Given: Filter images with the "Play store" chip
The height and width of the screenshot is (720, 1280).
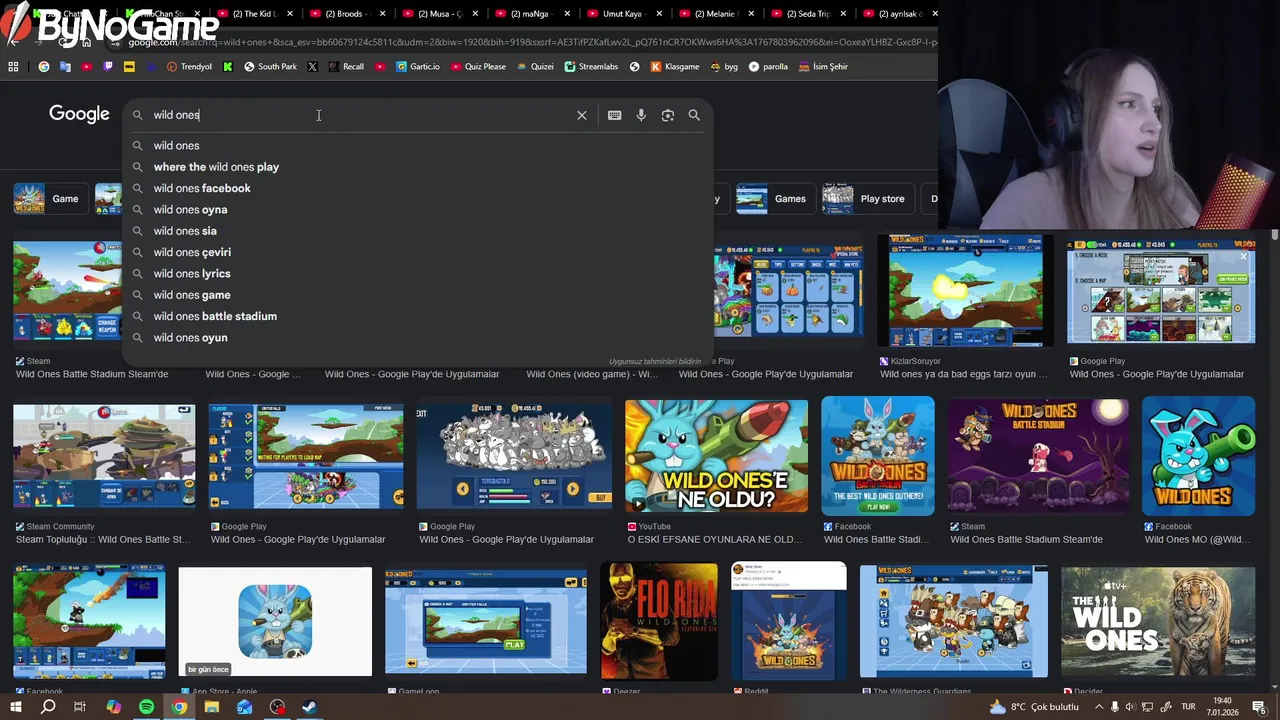Looking at the screenshot, I should coord(866,198).
